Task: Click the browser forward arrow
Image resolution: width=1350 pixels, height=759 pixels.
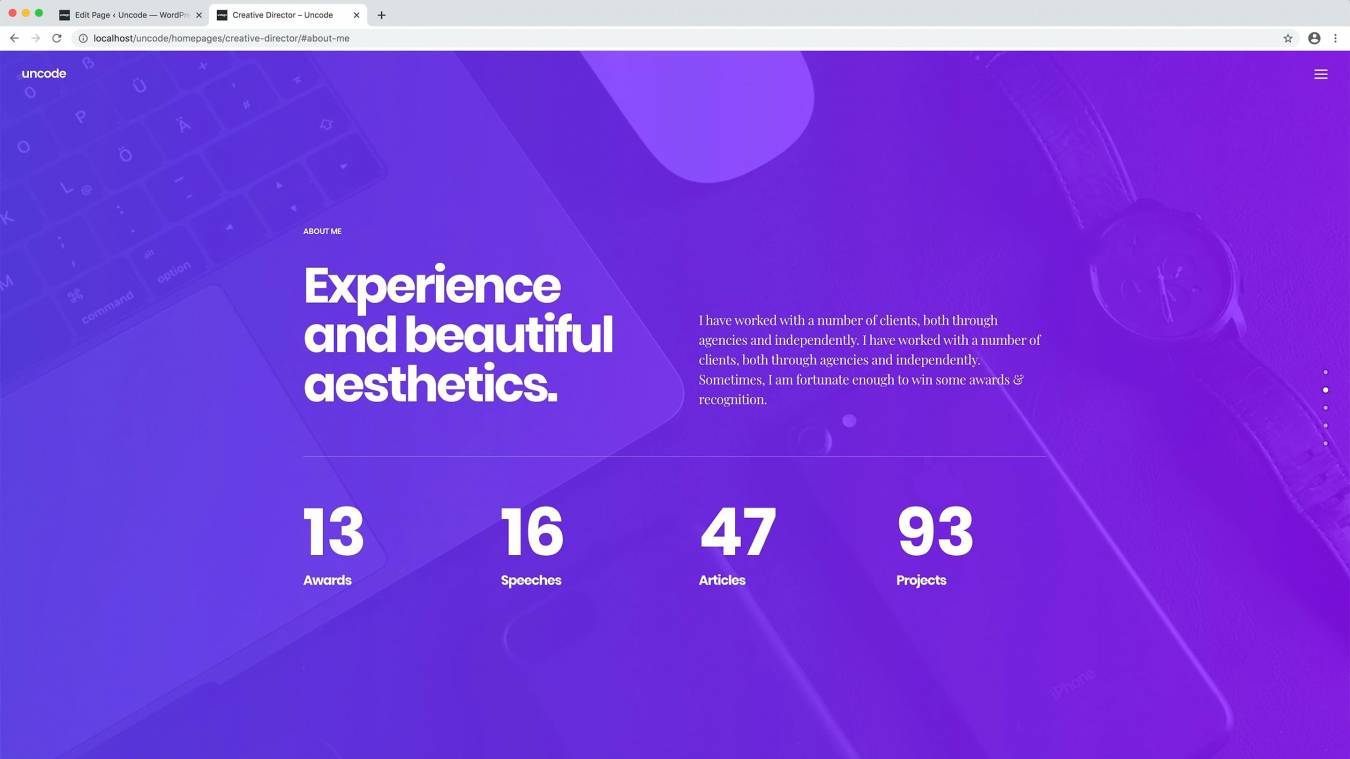Action: [35, 38]
